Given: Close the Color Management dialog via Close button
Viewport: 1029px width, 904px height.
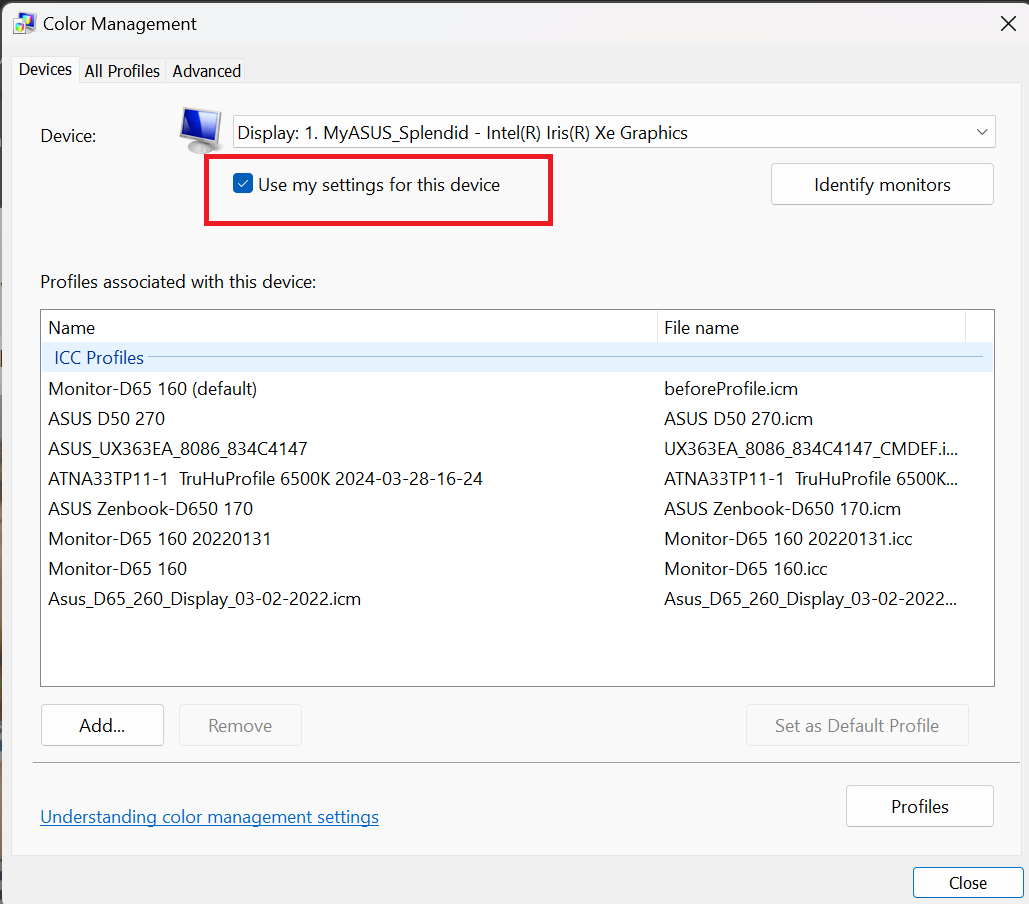Looking at the screenshot, I should [x=967, y=882].
